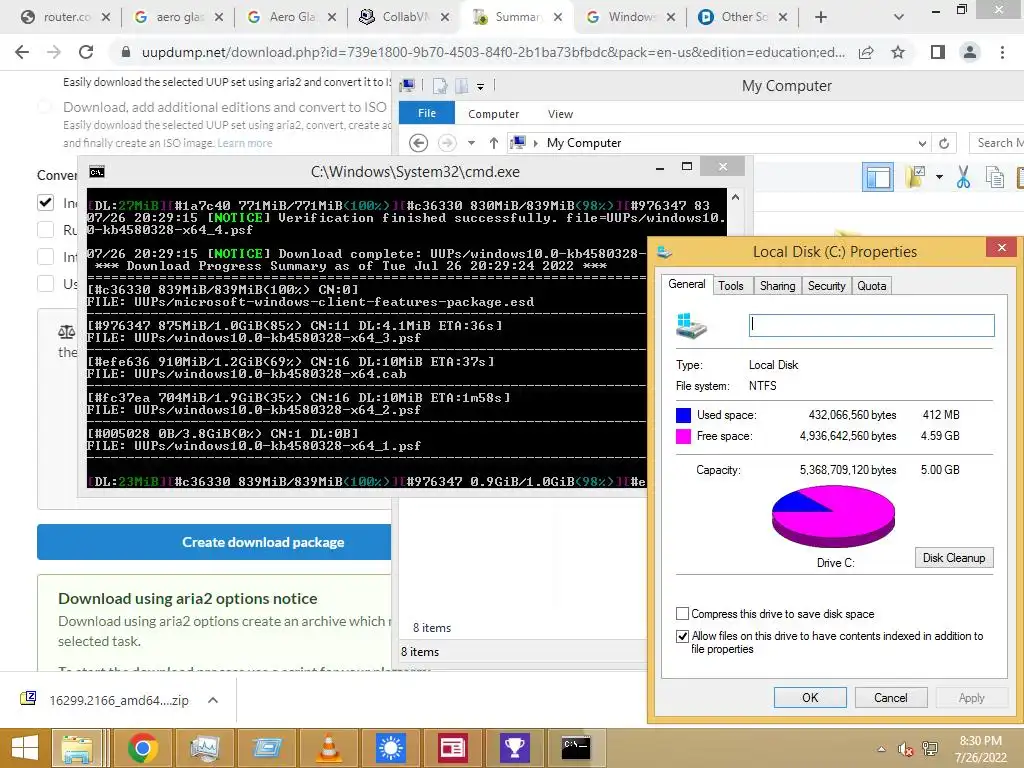The image size is (1024, 768).
Task: Switch to the Security properties tab
Action: (826, 285)
